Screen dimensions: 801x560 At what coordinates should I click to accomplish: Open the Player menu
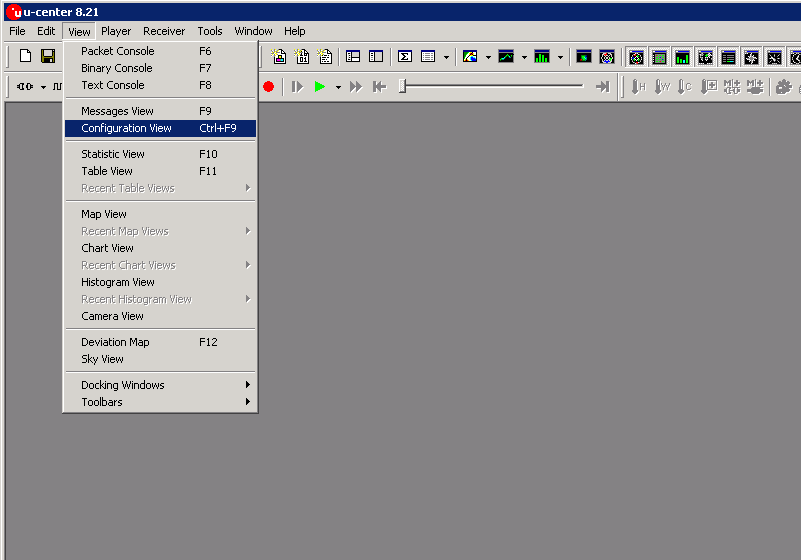click(116, 31)
